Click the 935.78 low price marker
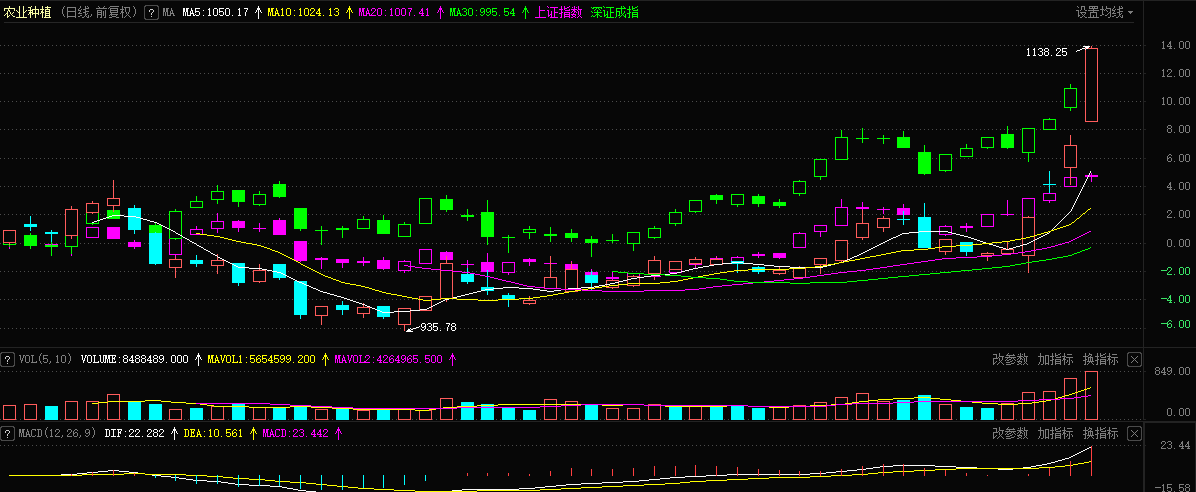The height and width of the screenshot is (492, 1196). (438, 327)
